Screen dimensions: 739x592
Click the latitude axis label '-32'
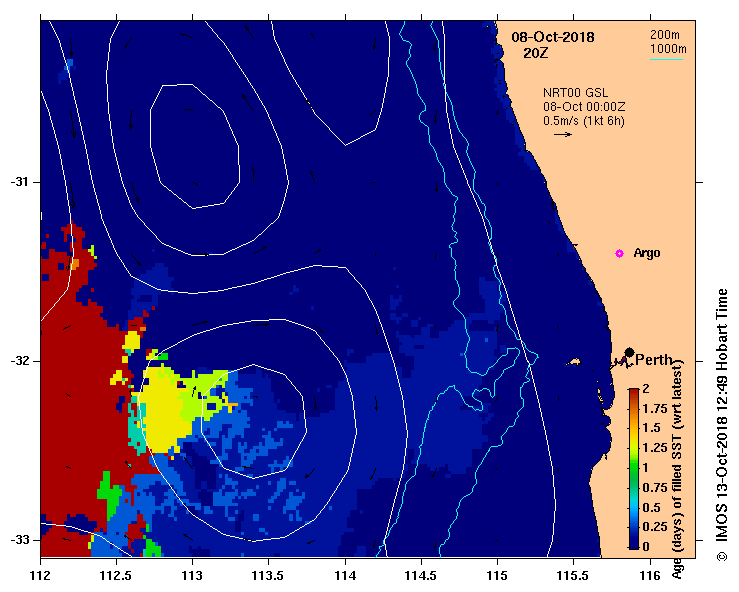click(19, 361)
